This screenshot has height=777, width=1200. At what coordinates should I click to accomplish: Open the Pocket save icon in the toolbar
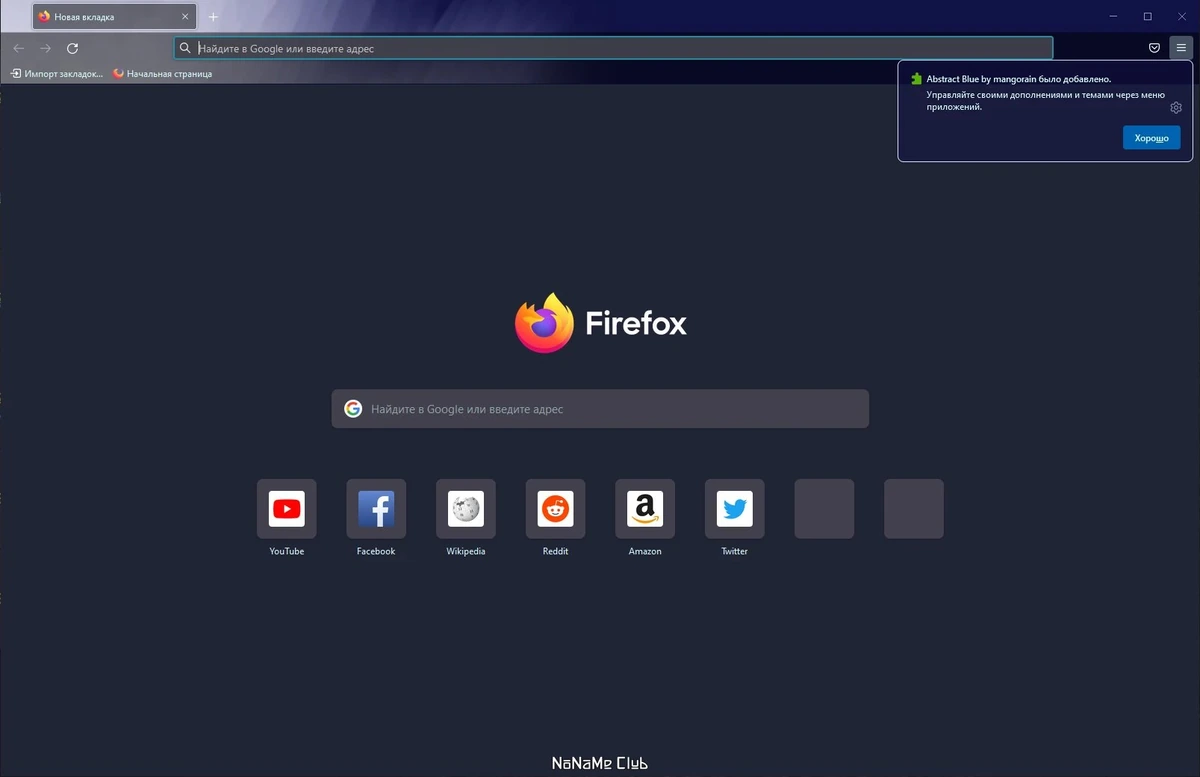click(x=1154, y=48)
